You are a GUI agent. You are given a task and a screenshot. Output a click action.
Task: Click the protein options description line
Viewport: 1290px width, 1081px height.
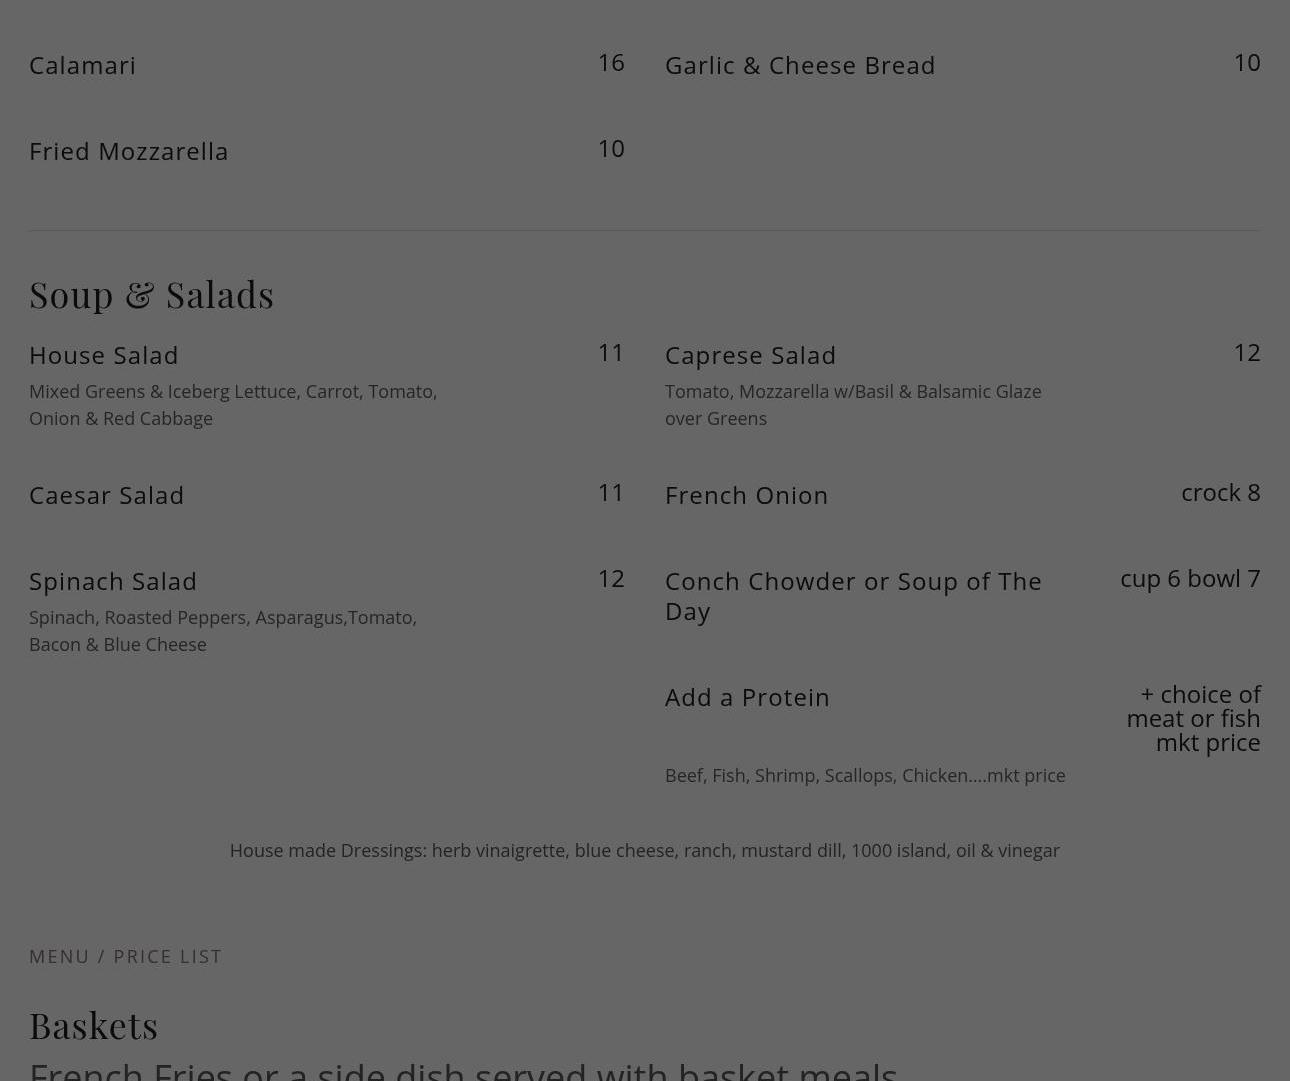click(864, 775)
